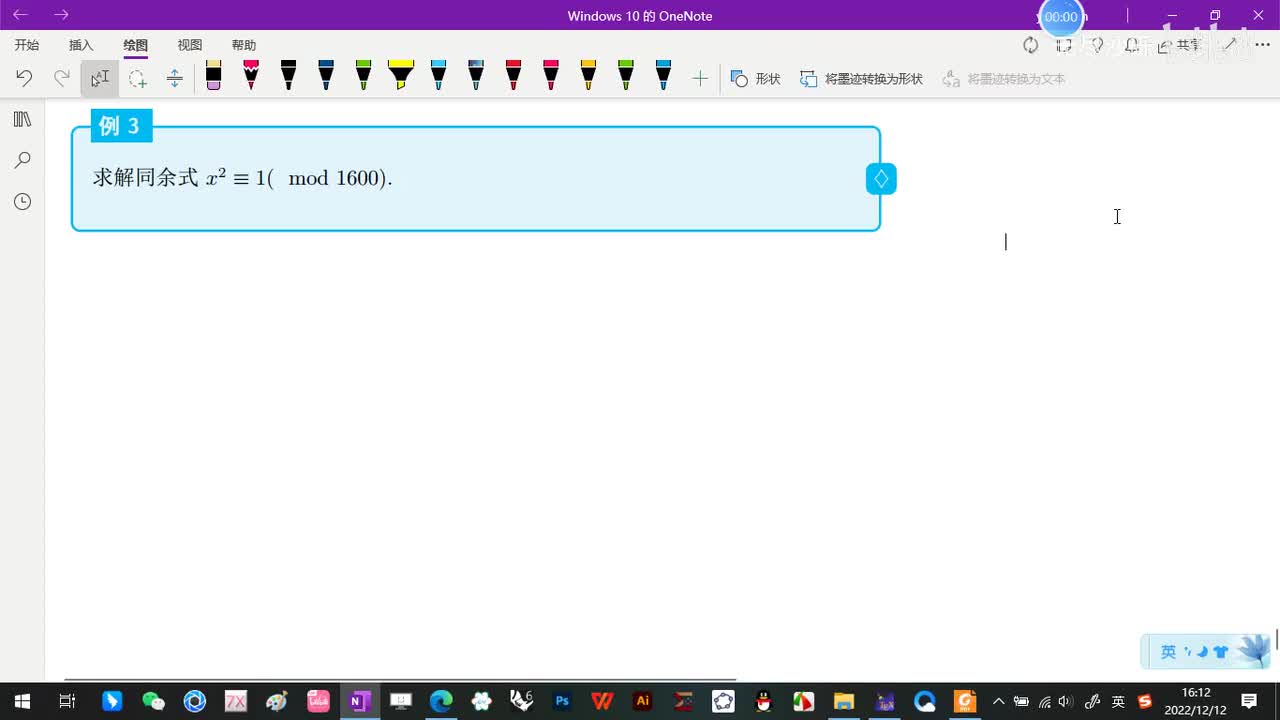Click the horizontal scrollbar under the page
Viewport: 1280px width, 720px height.
[x=400, y=679]
